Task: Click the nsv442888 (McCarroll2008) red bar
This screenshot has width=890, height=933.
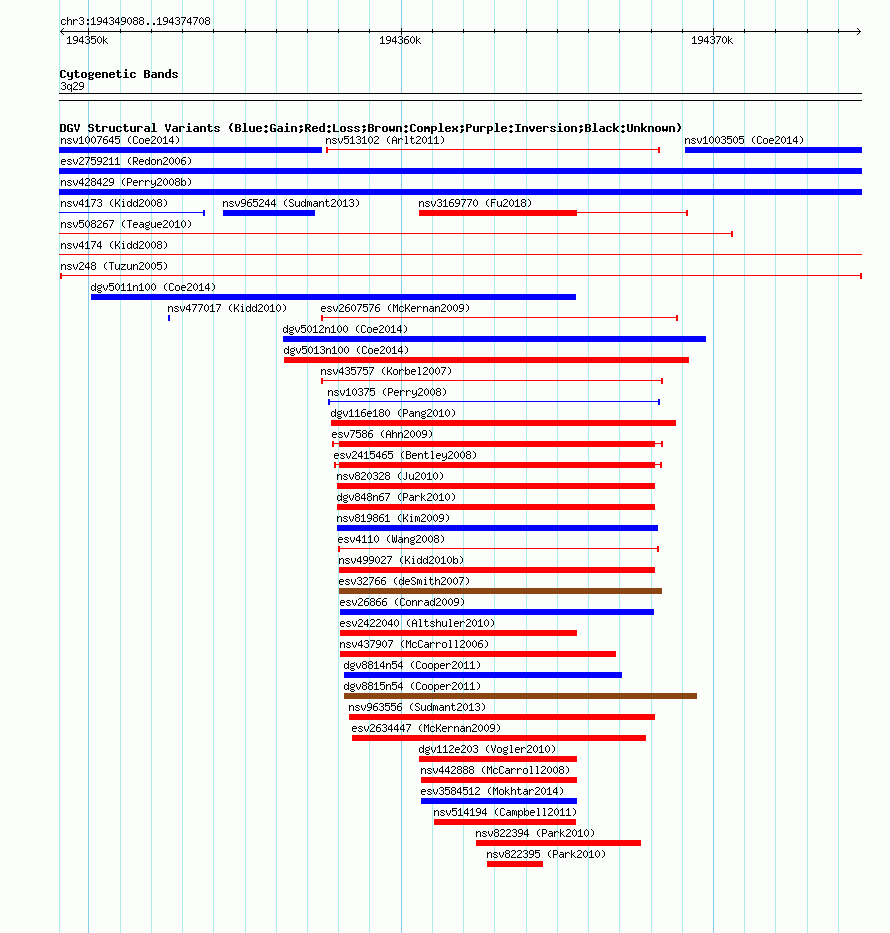Action: coord(499,780)
